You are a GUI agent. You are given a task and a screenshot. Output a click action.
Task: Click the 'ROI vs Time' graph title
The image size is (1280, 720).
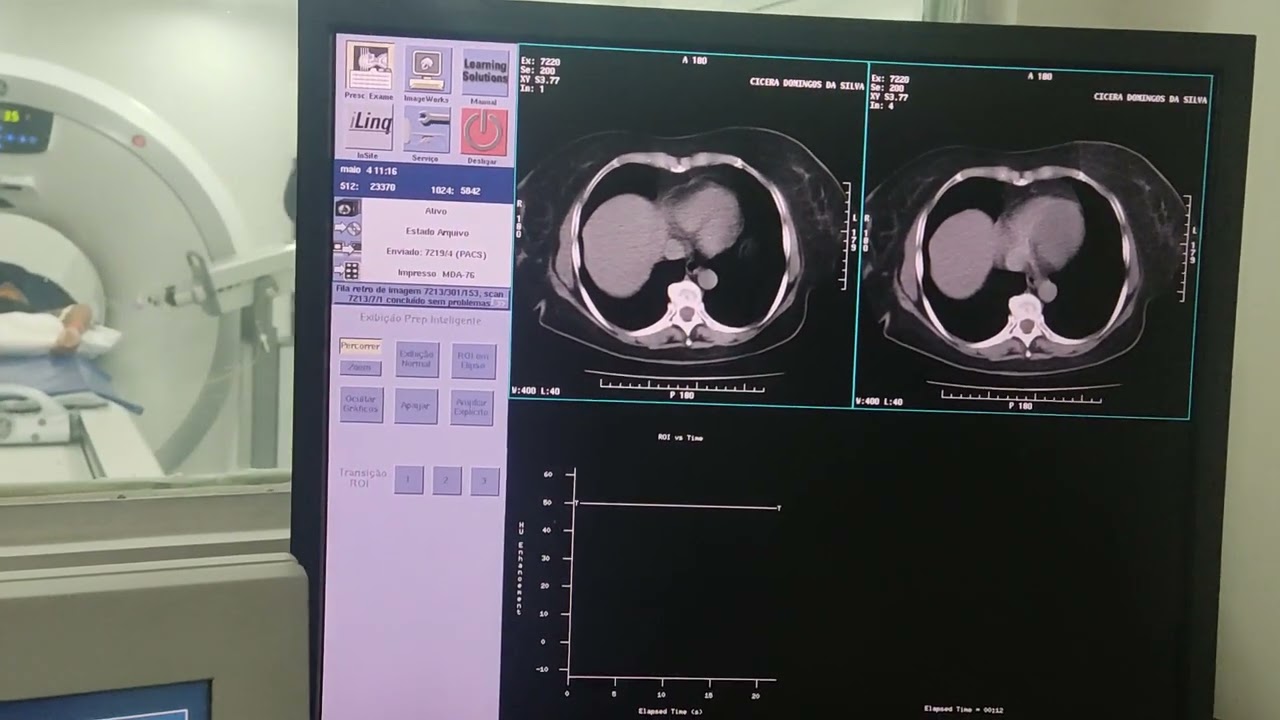[680, 437]
